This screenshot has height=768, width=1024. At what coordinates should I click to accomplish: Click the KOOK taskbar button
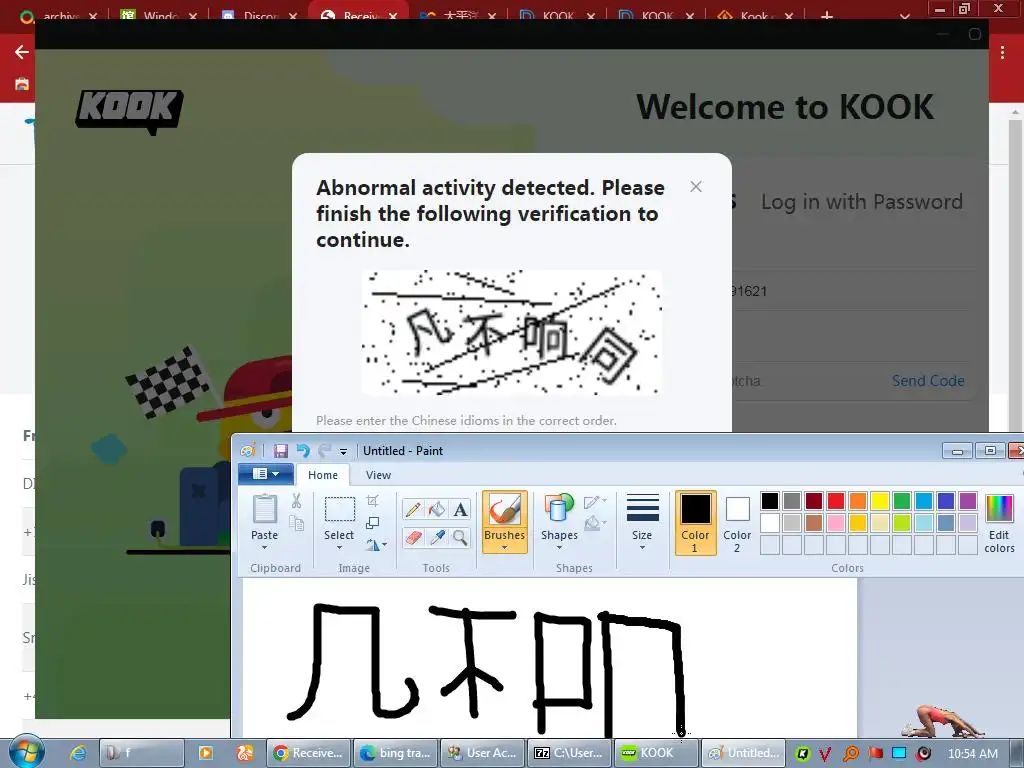(x=656, y=753)
